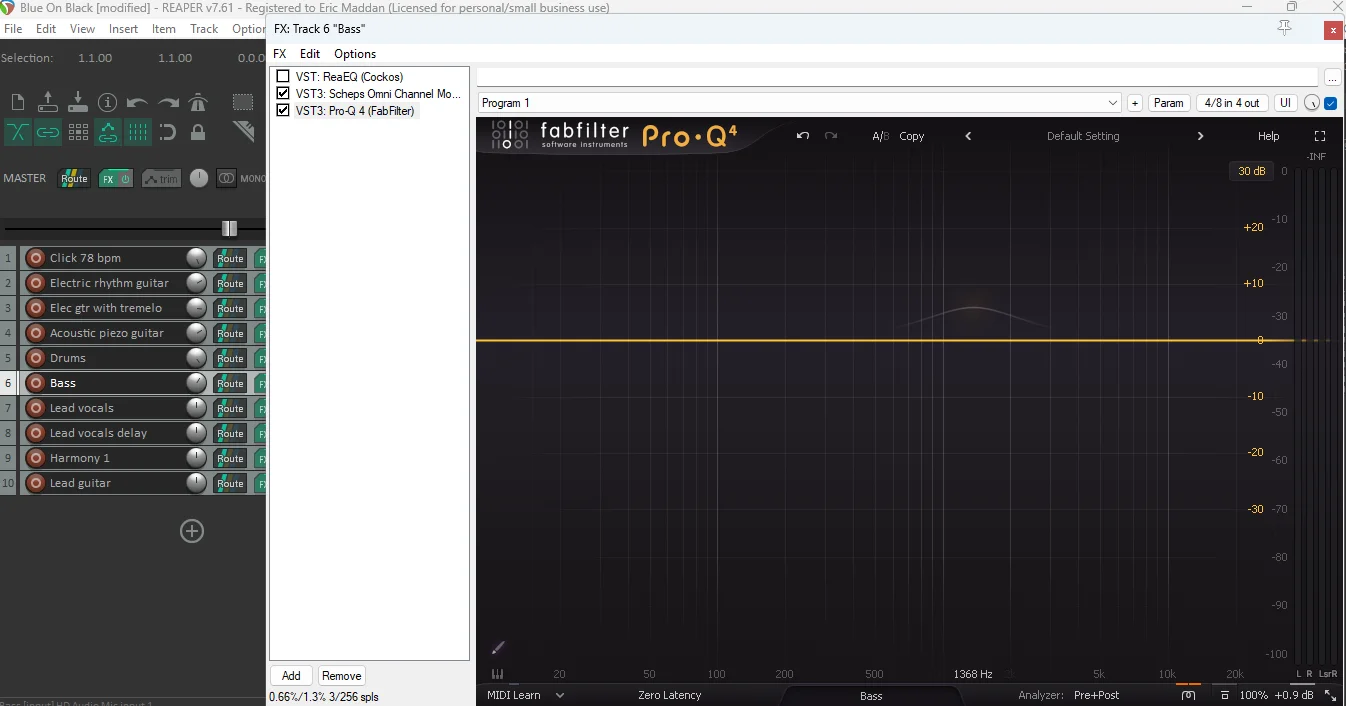Click the piano display icon in Pro-Q
The image size is (1346, 706).
[498, 674]
